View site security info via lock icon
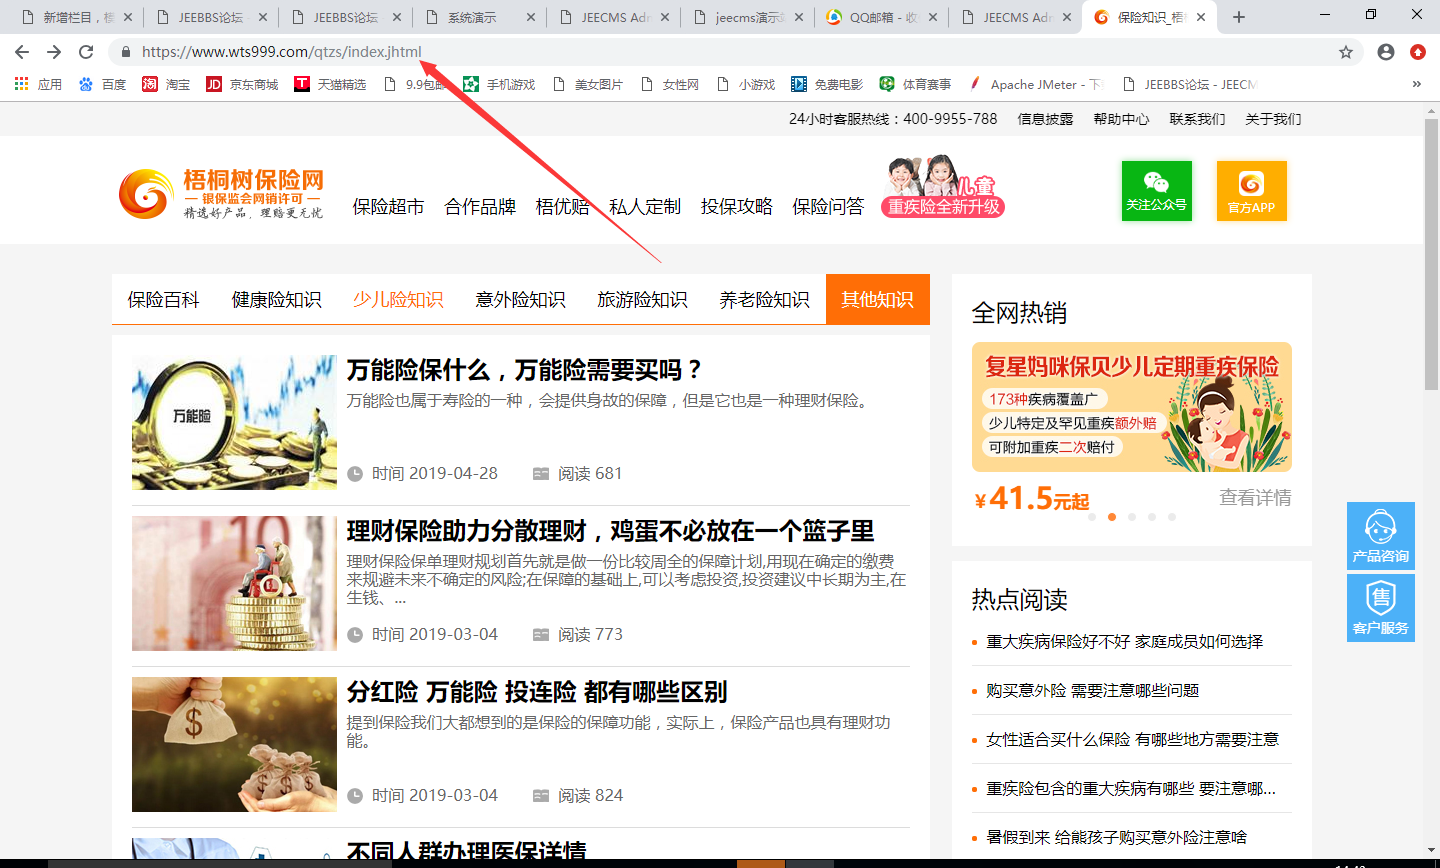Screen dimensions: 1440x868 pos(126,52)
